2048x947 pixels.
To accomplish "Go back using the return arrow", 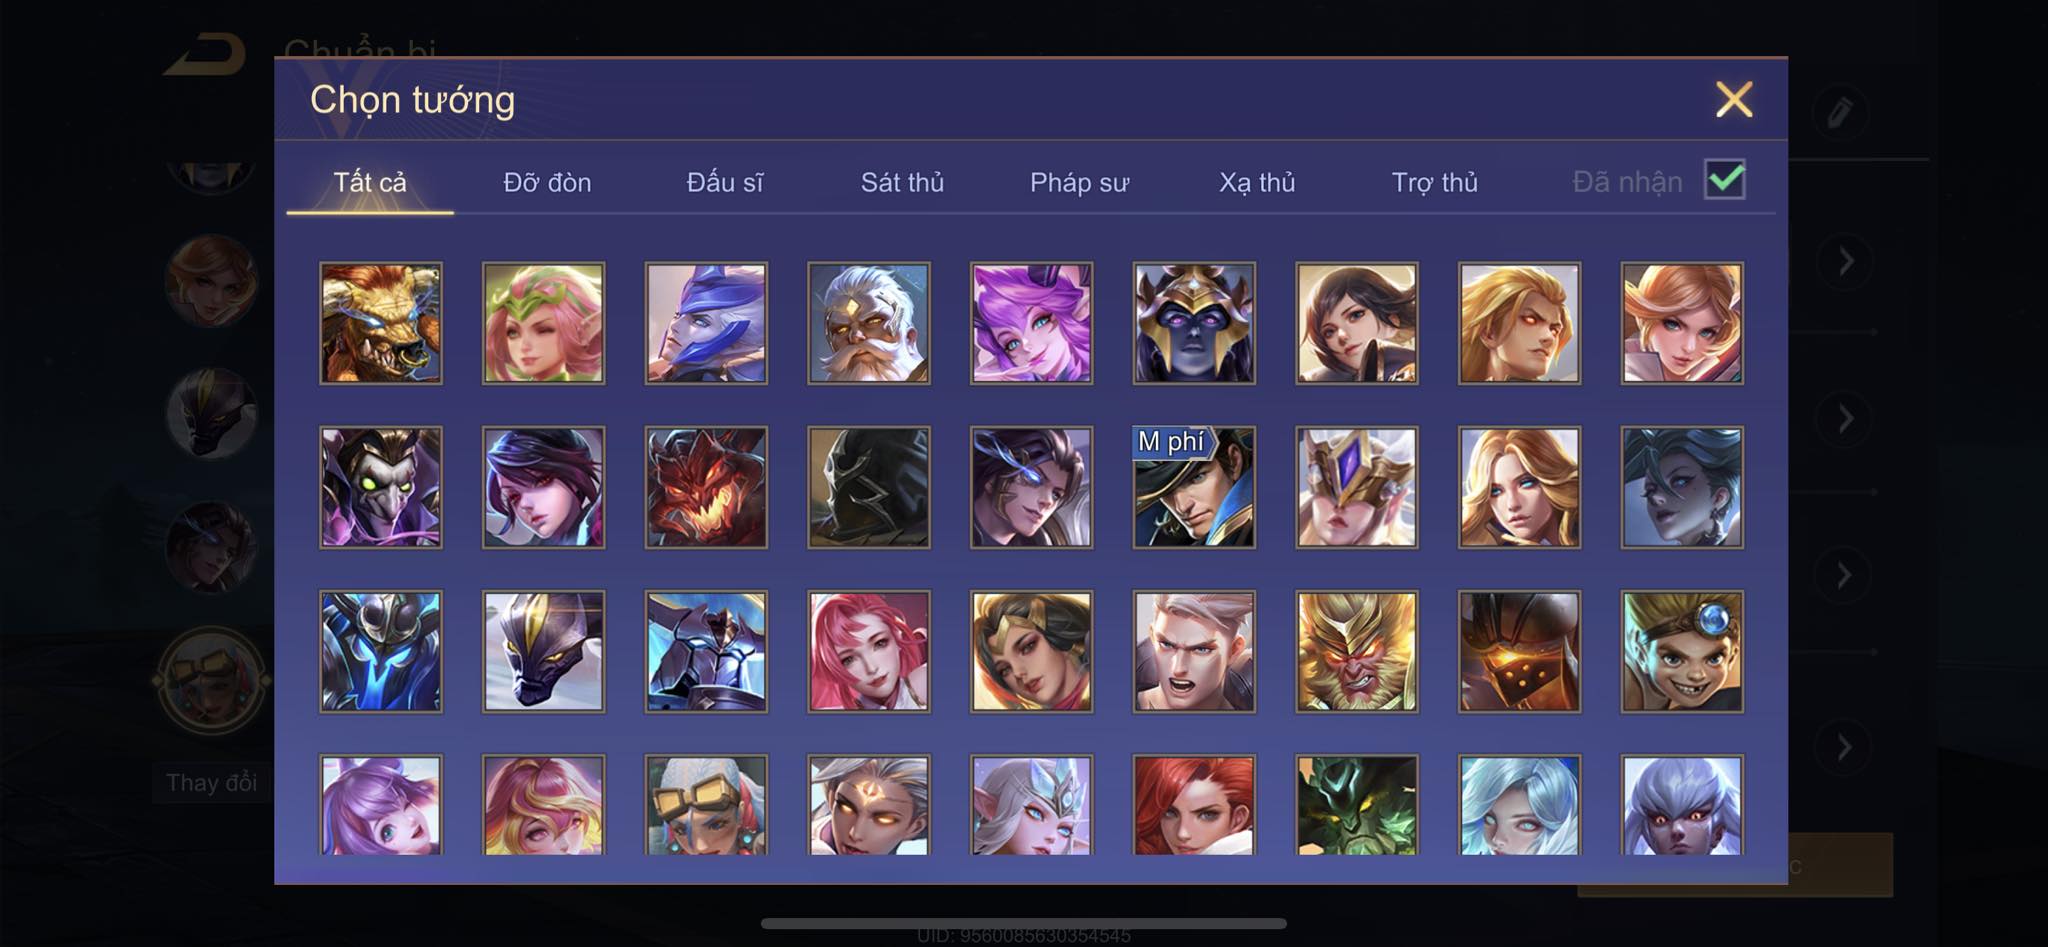I will (205, 54).
